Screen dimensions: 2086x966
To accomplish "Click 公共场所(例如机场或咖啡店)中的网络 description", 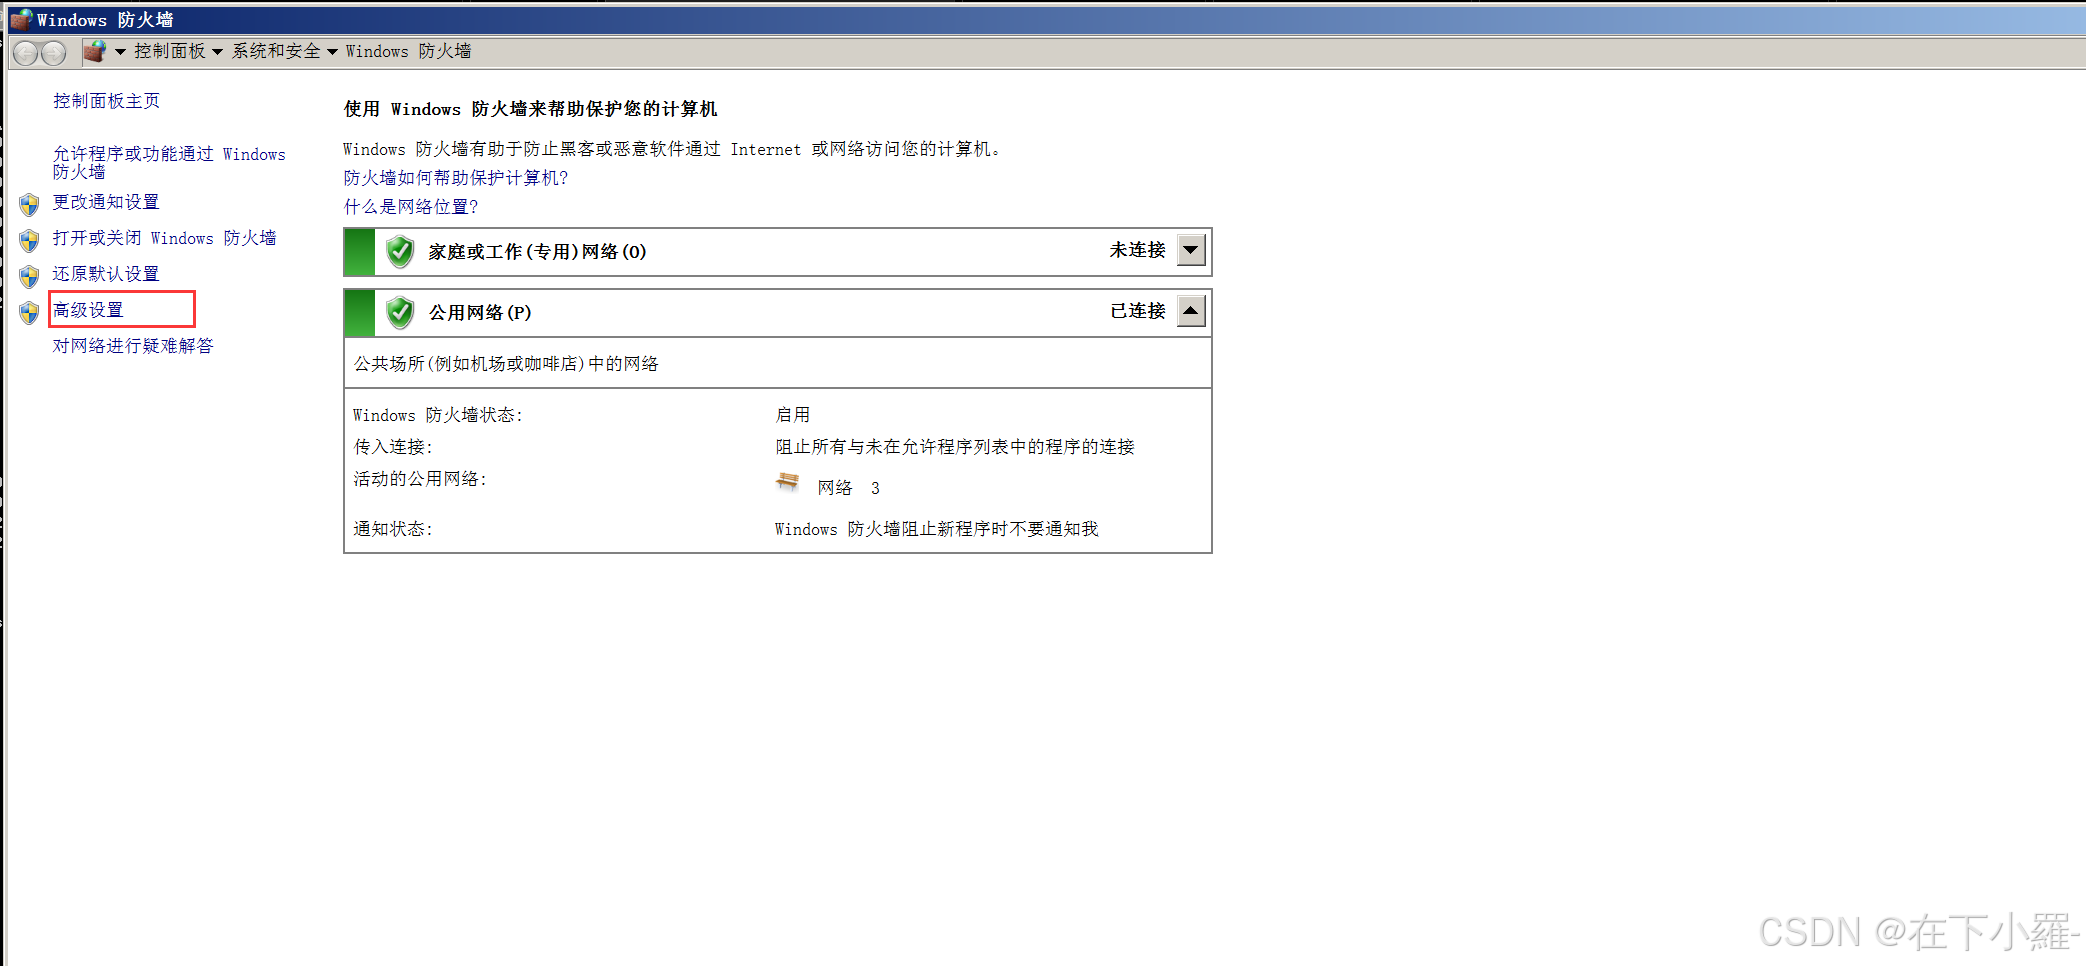I will click(506, 364).
